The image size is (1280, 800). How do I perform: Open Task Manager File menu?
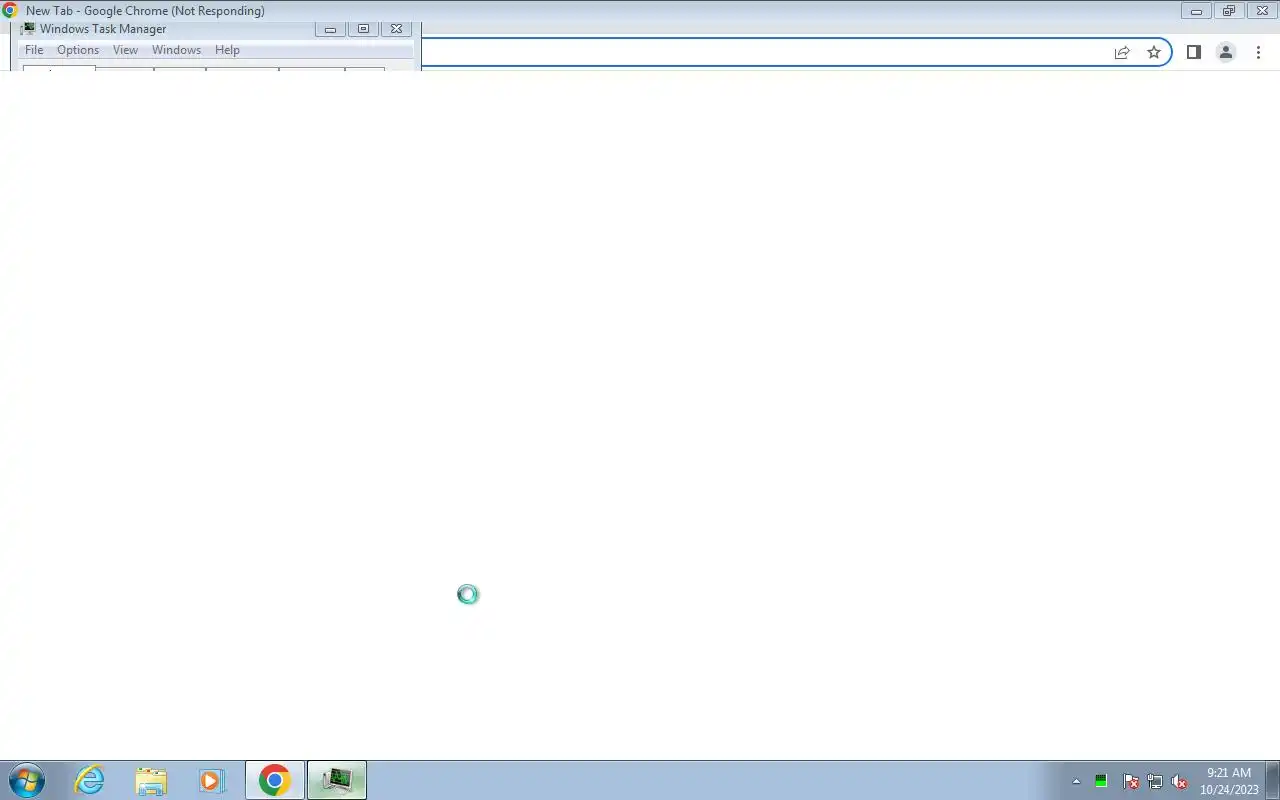point(34,50)
